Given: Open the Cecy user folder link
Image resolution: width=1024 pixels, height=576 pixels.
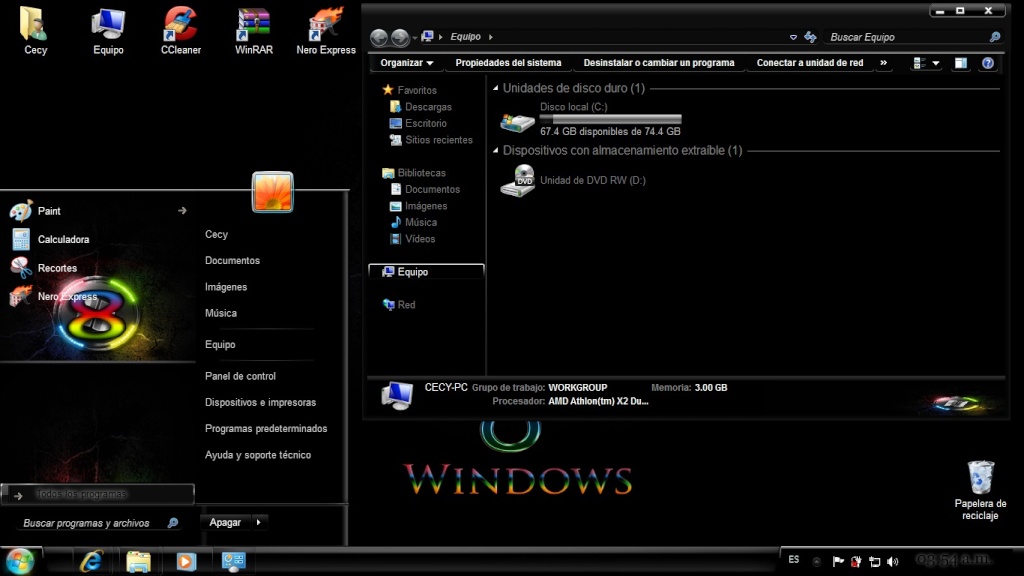Looking at the screenshot, I should [x=216, y=234].
